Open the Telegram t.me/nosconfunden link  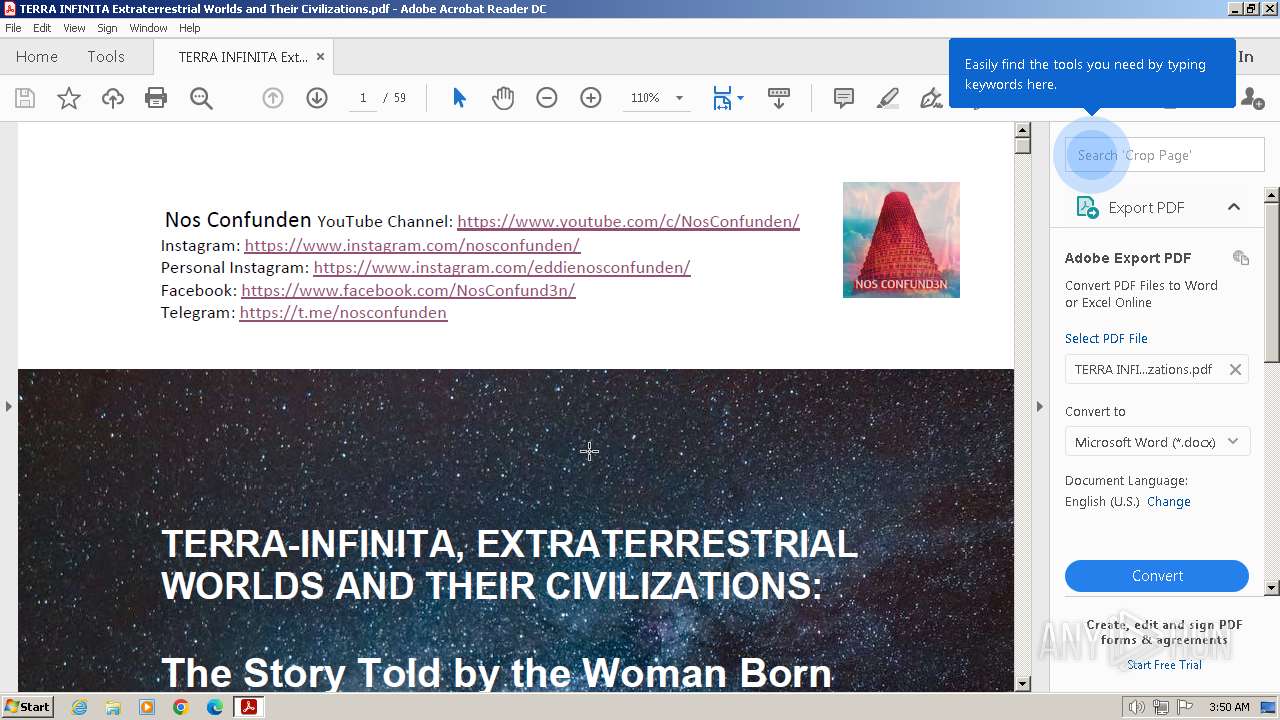[343, 313]
